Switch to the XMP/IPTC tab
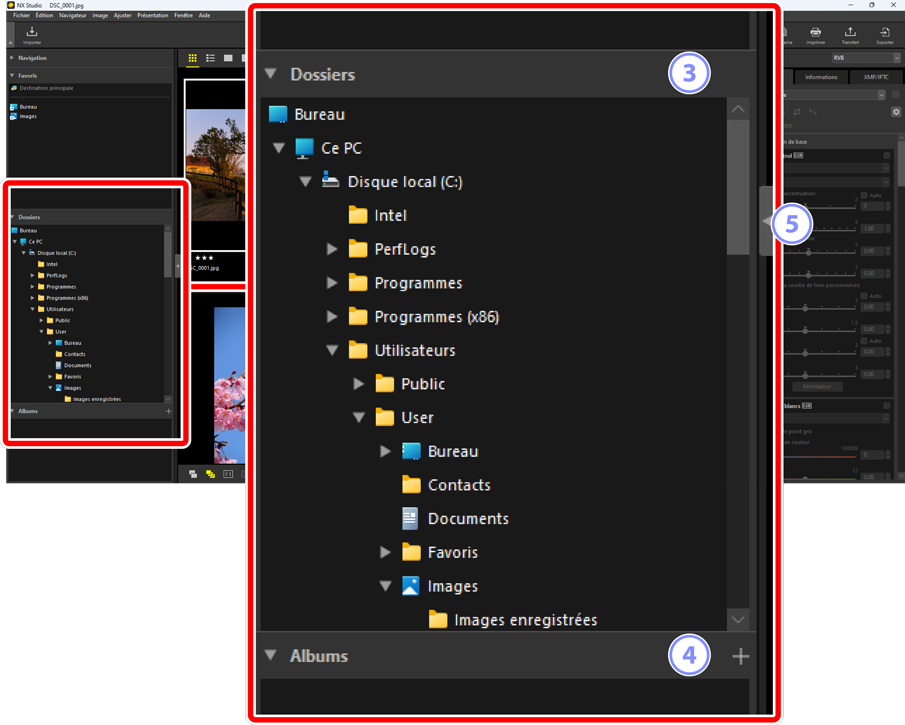This screenshot has height=725, width=905. tap(876, 77)
